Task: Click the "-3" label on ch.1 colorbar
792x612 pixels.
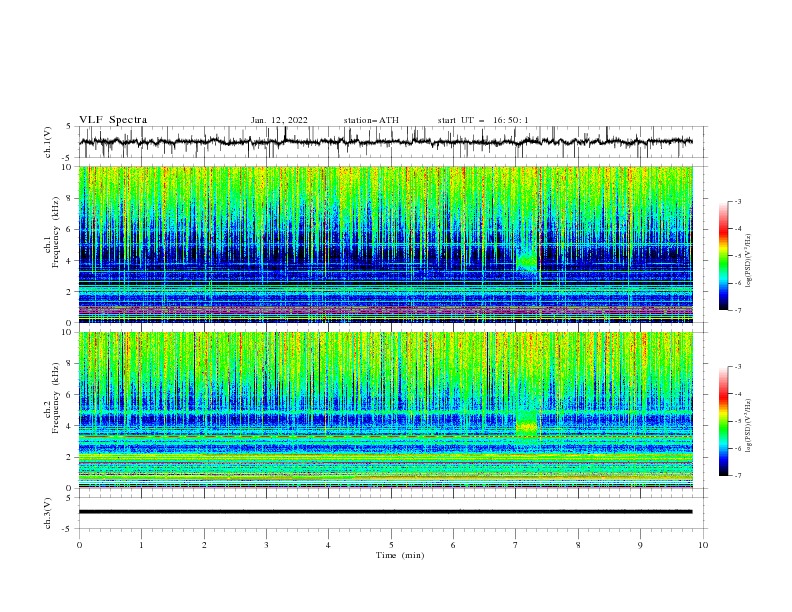Action: point(738,201)
